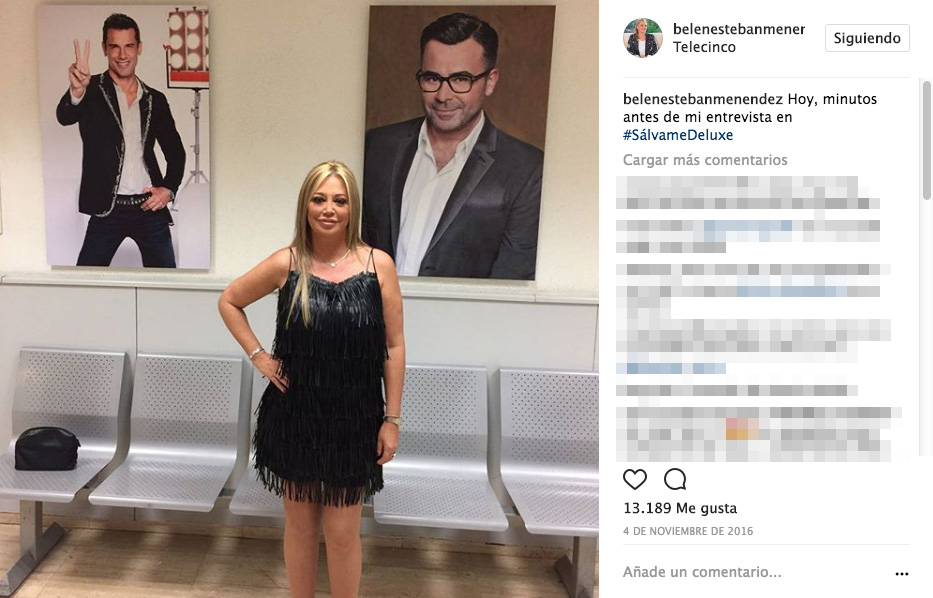933x598 pixels.
Task: Open belenestebanmenendez name in the caption
Action: click(703, 99)
